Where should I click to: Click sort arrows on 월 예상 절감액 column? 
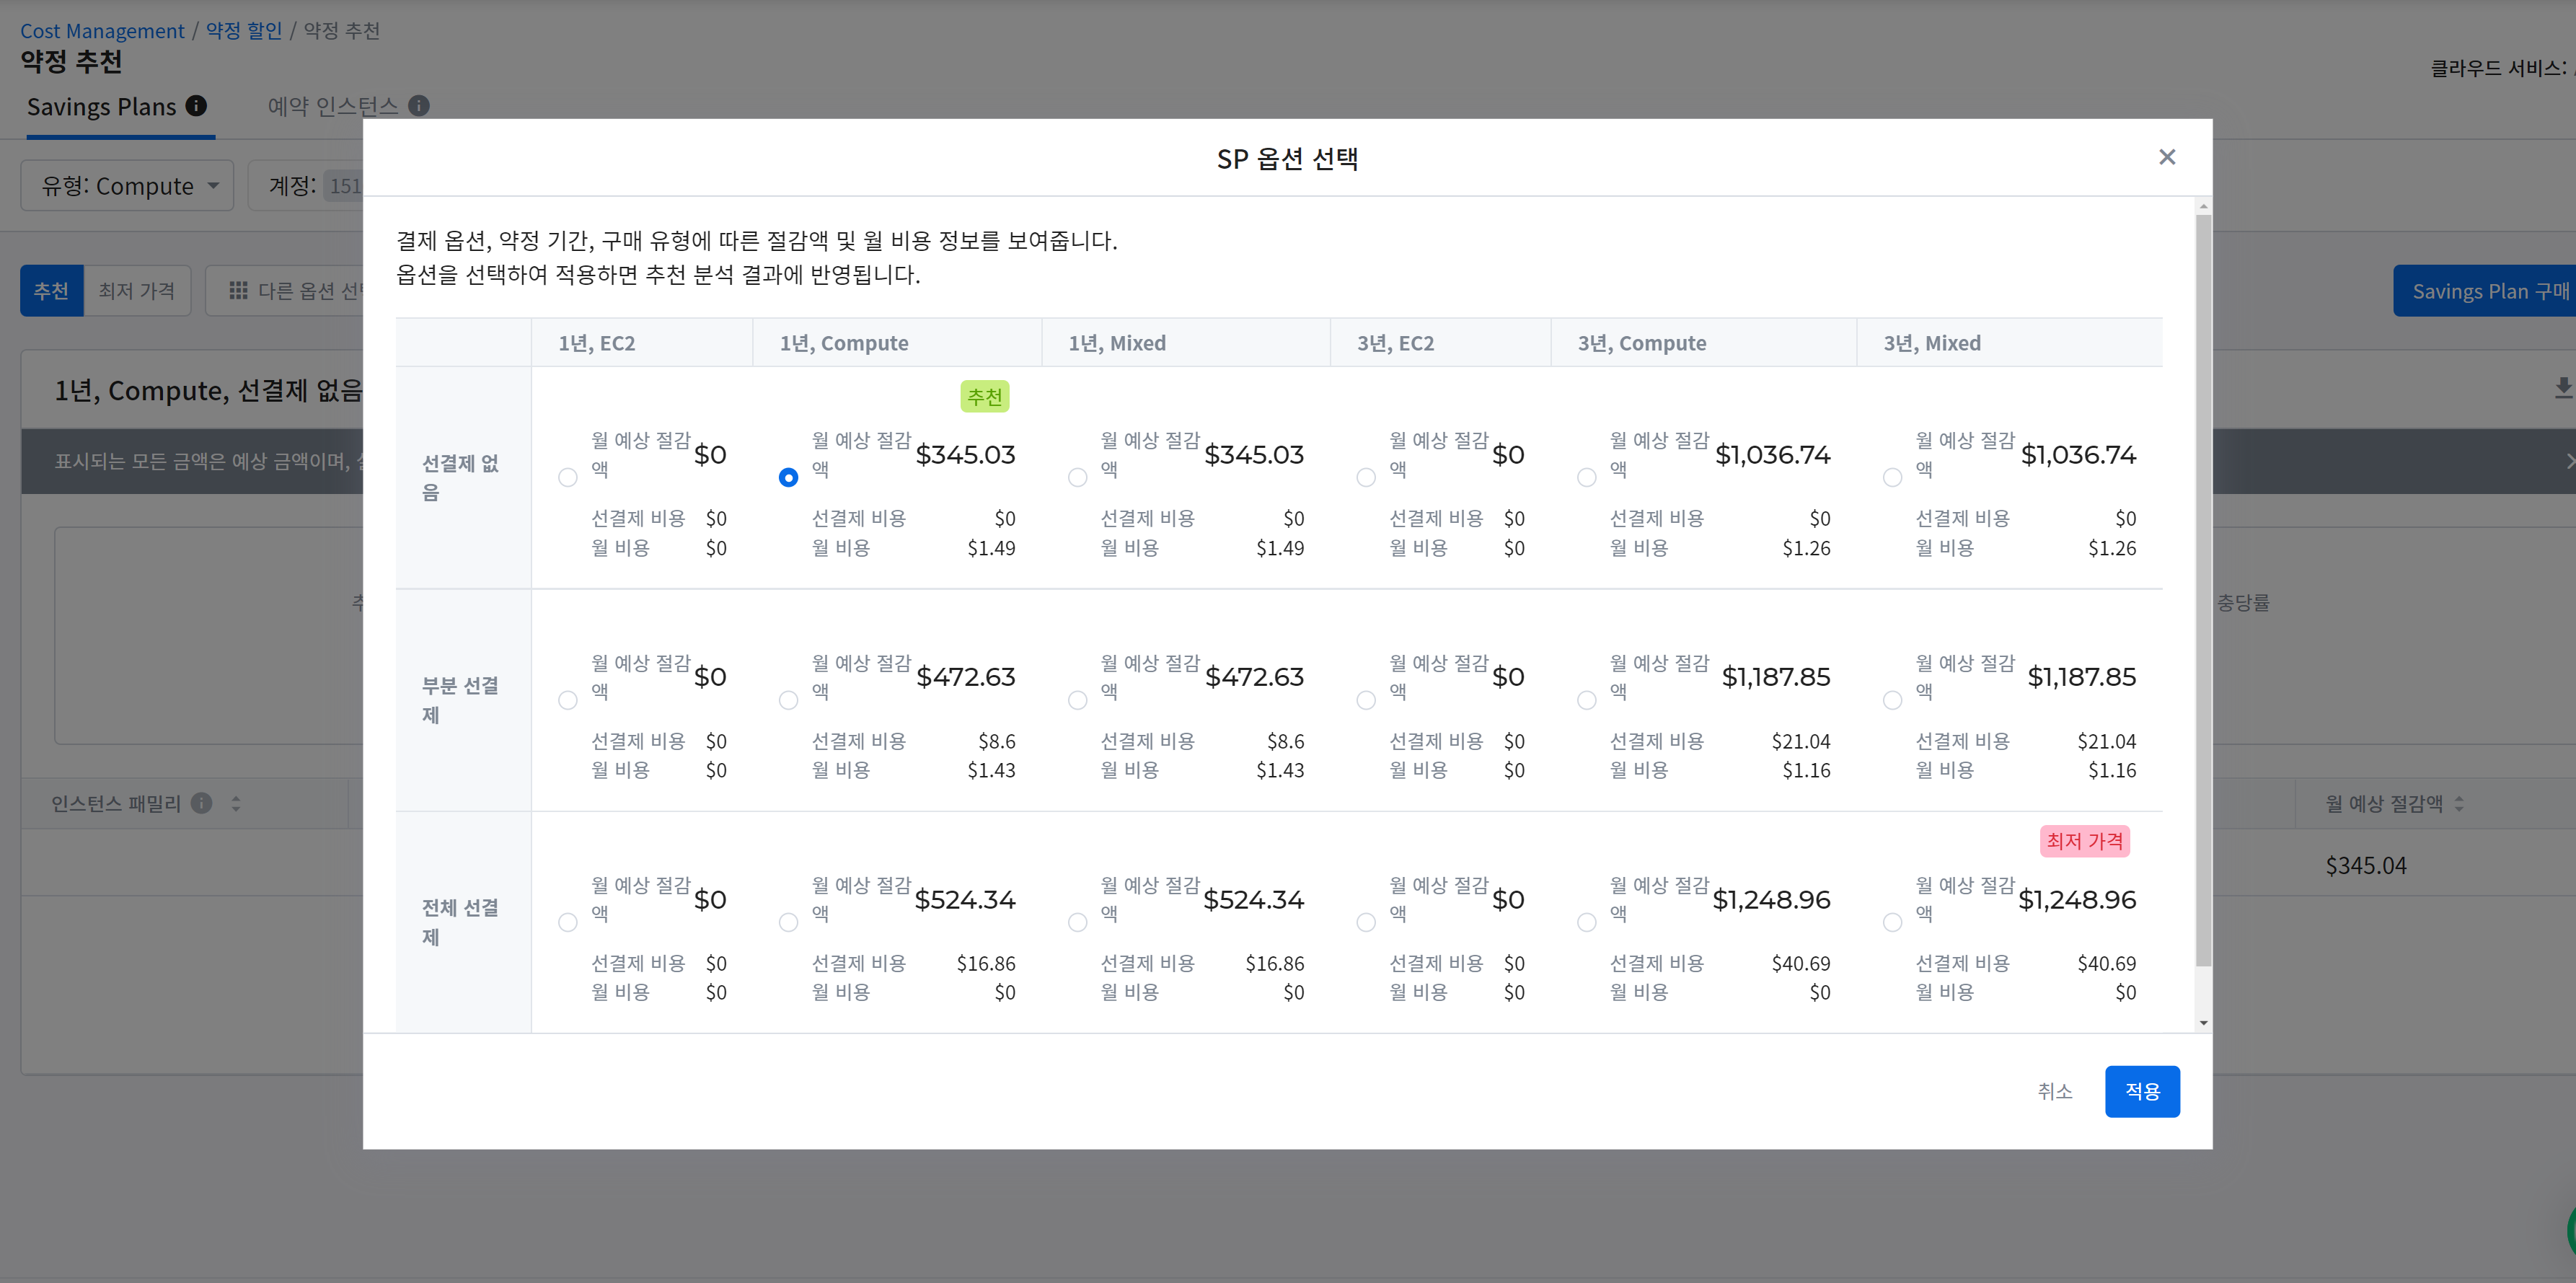tap(2459, 803)
